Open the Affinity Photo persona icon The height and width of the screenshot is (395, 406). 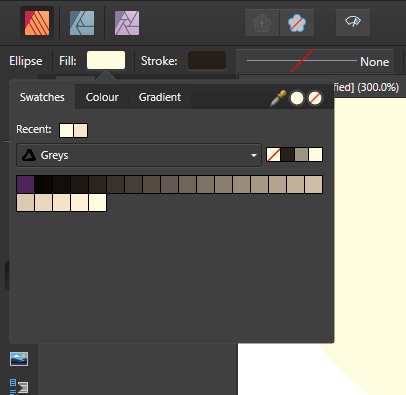tap(127, 23)
